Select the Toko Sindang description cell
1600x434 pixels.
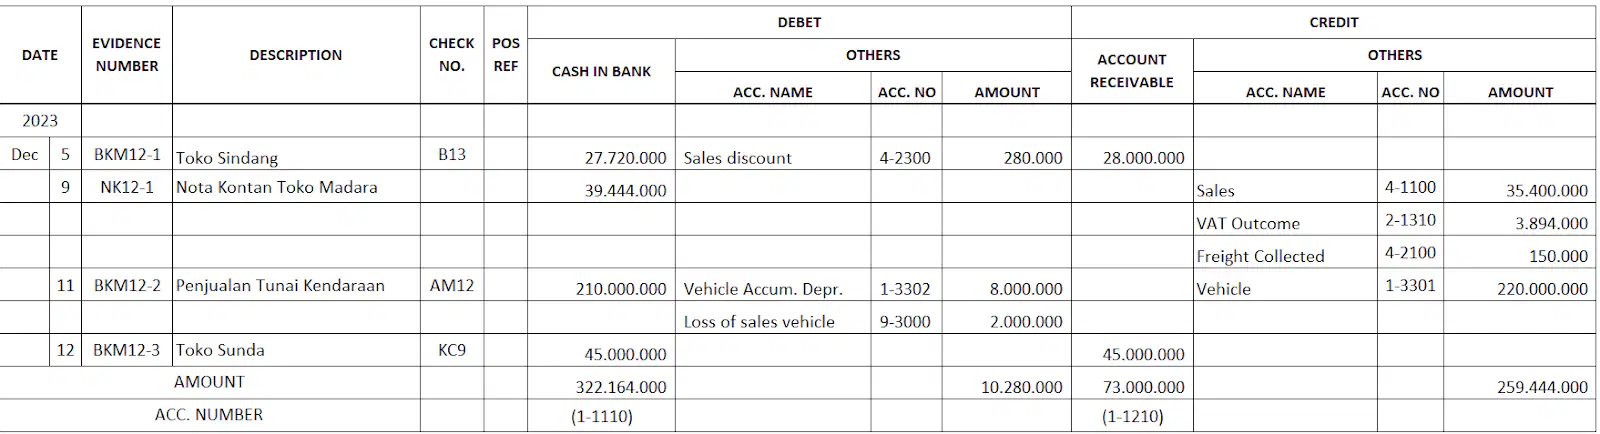tap(296, 154)
